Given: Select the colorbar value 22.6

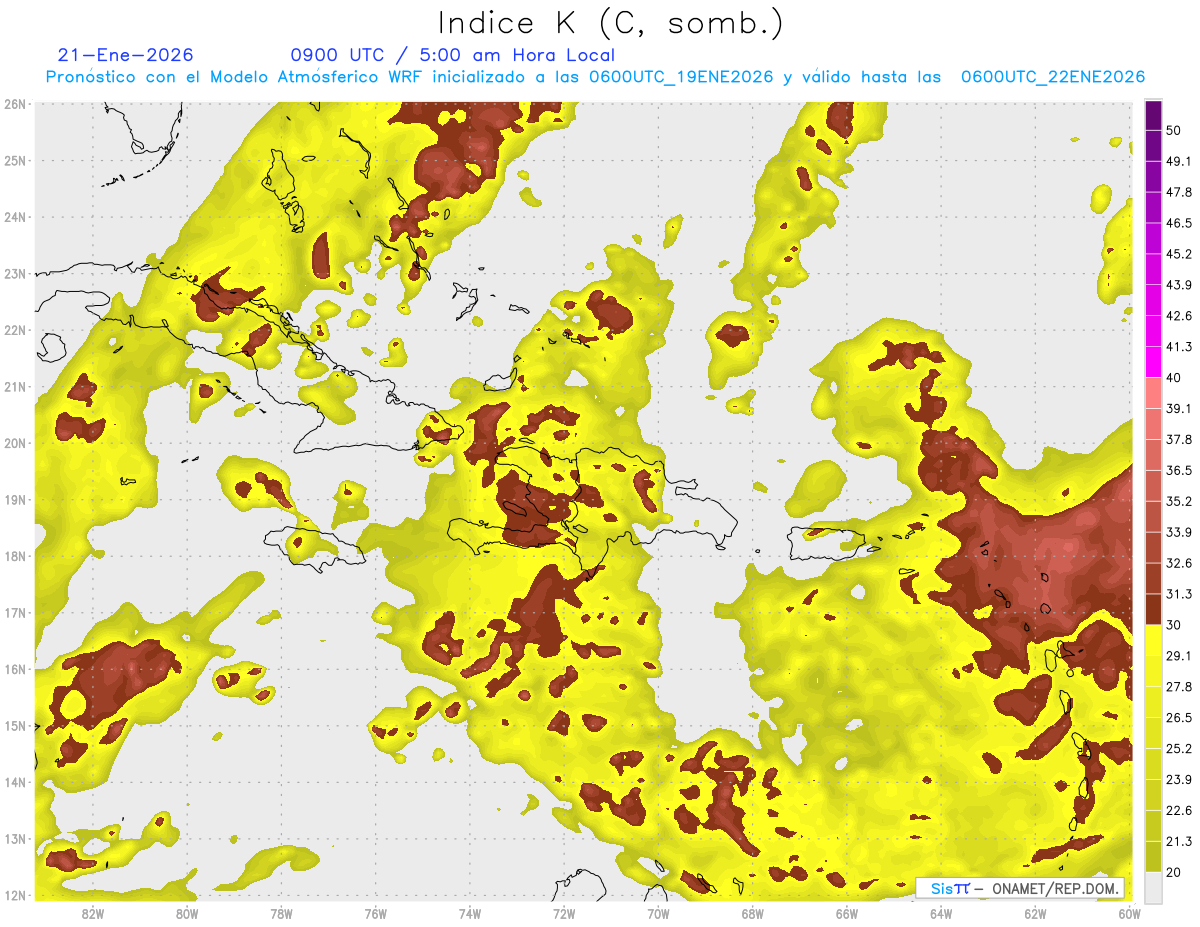Looking at the screenshot, I should tap(1178, 810).
